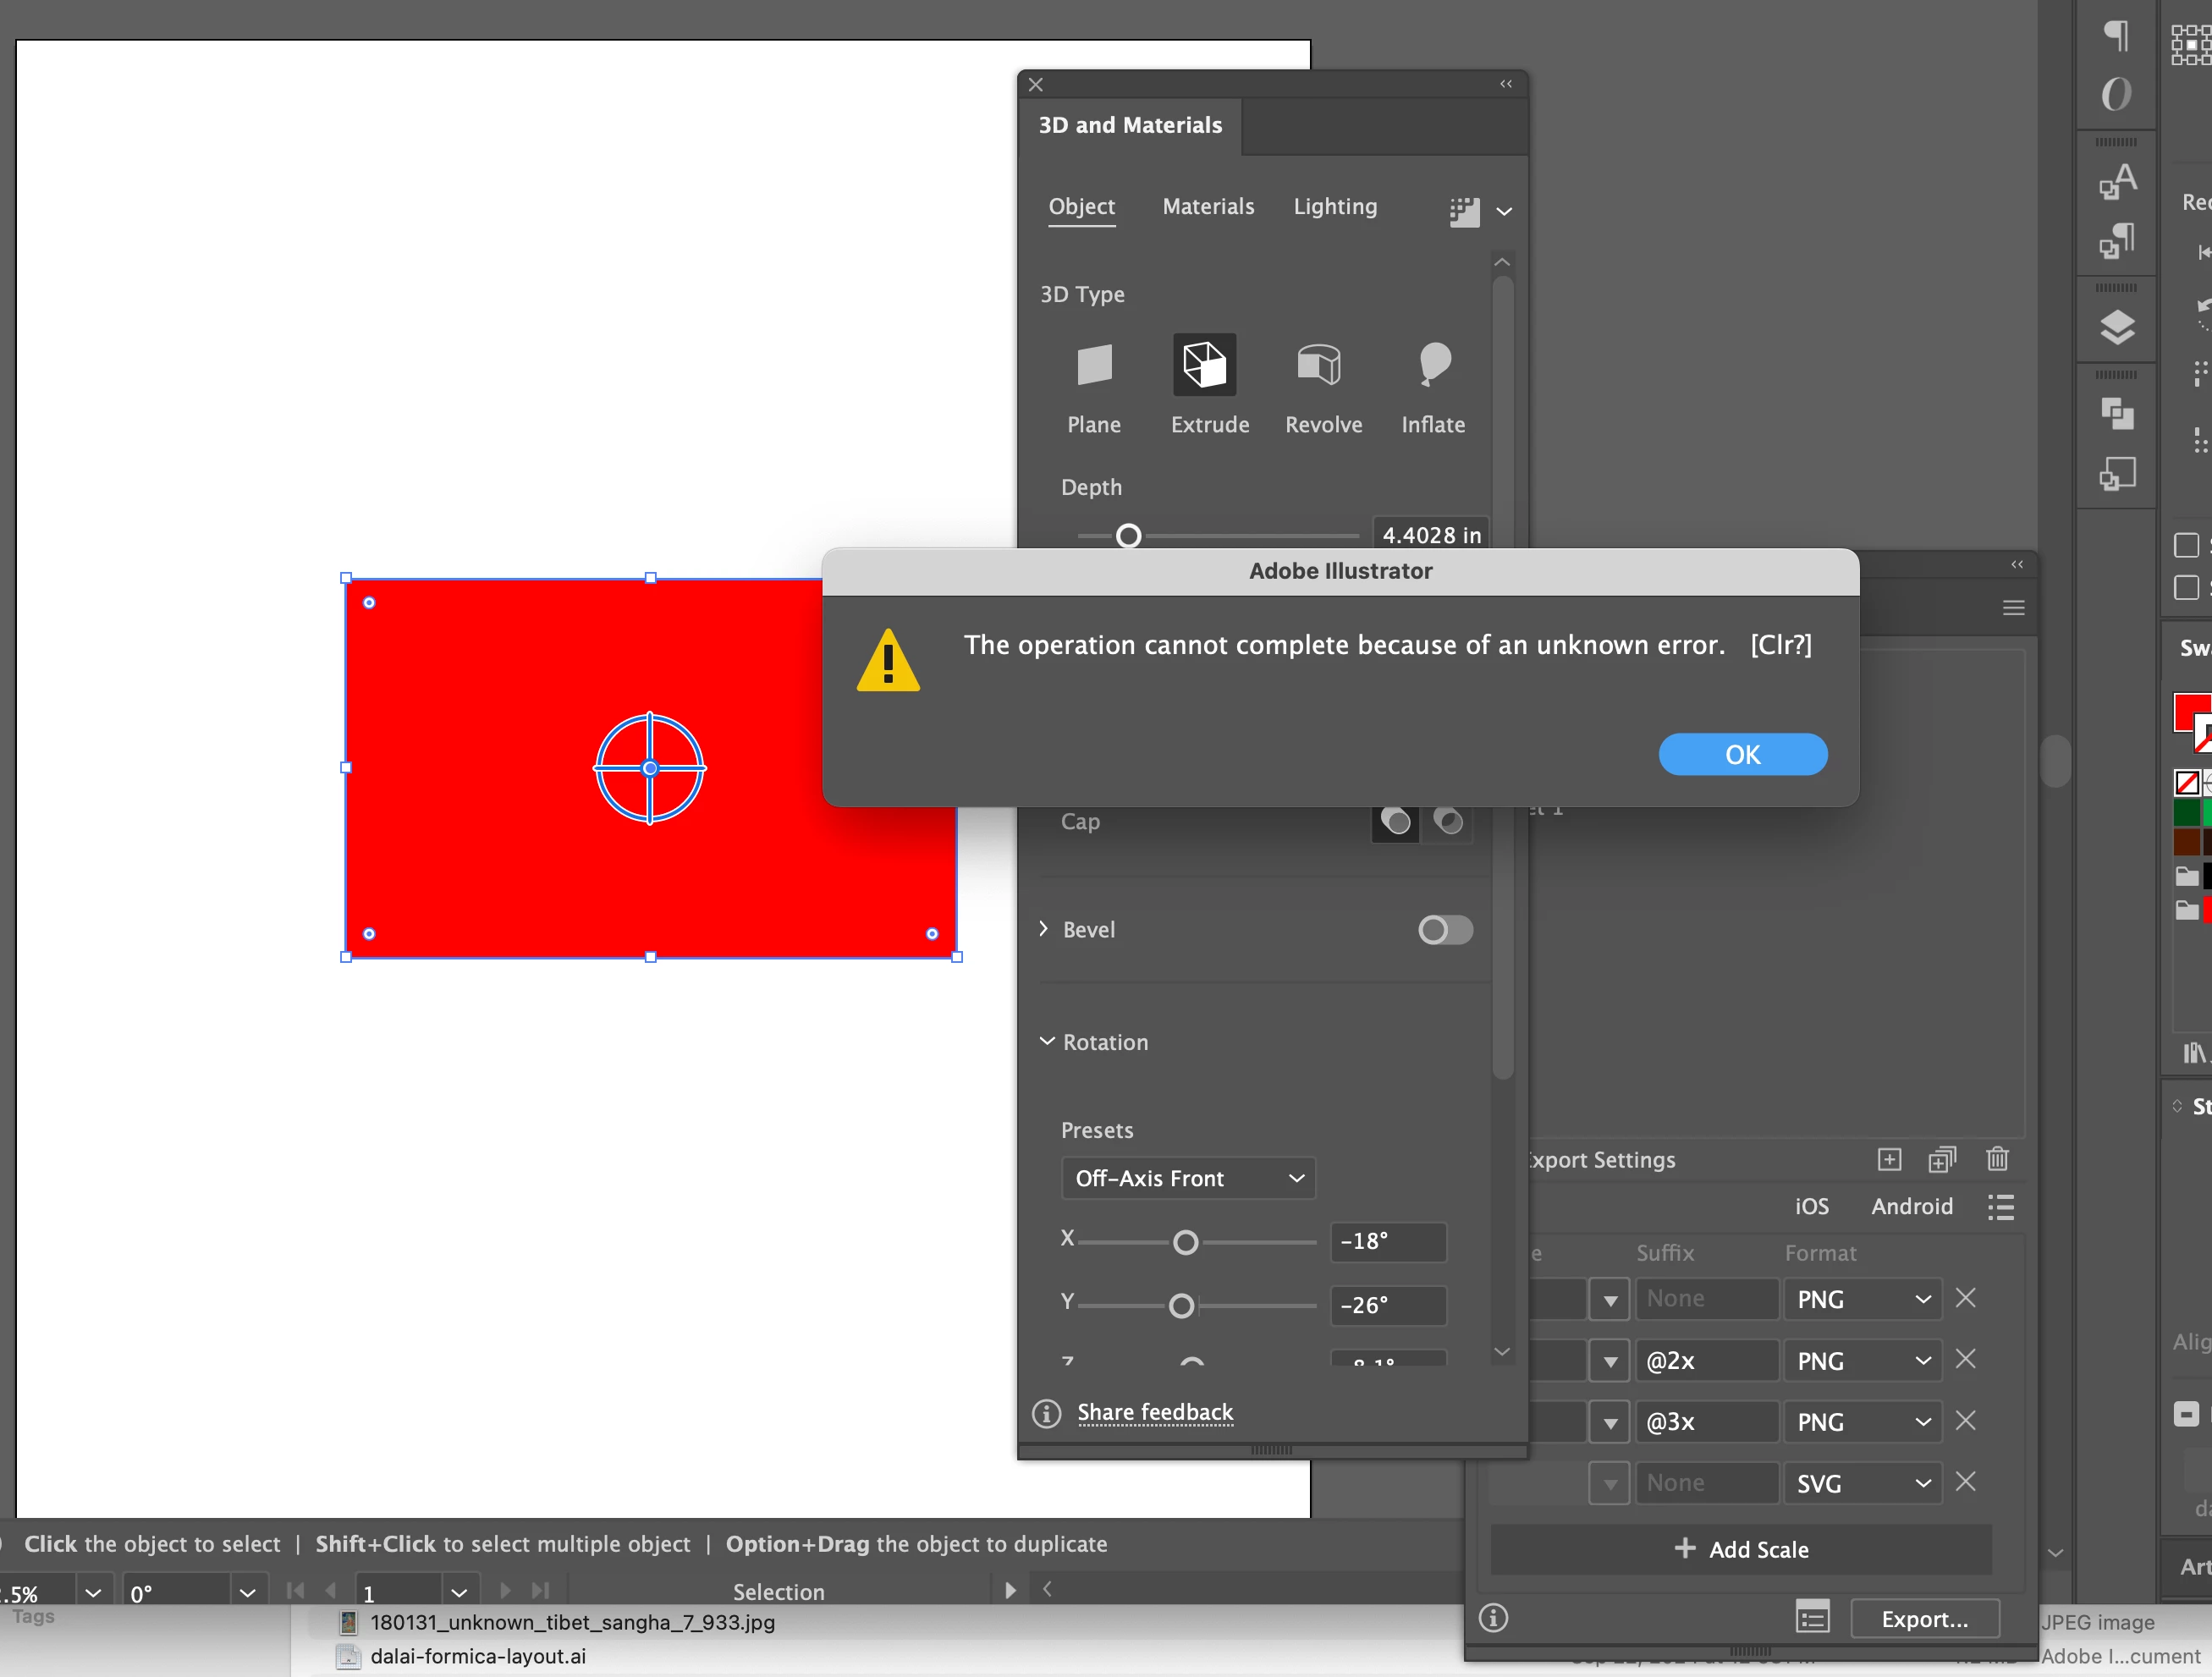This screenshot has width=2212, height=1677.
Task: Click the trash icon in Export Settings
Action: pos(1997,1159)
